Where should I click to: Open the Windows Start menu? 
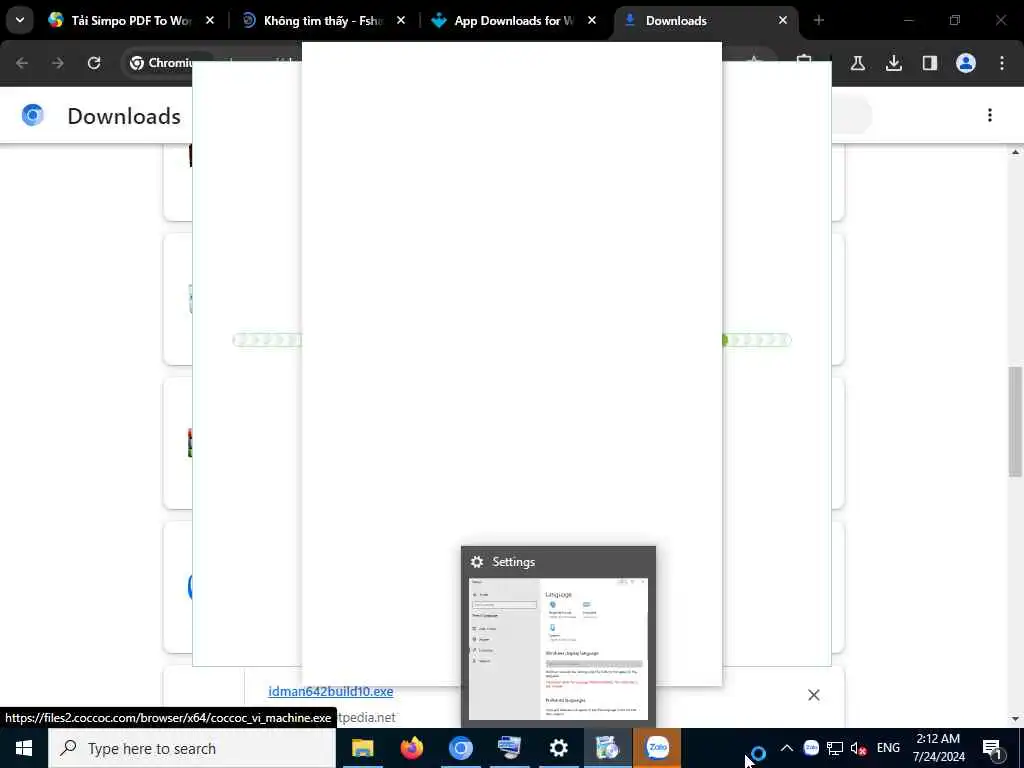coord(24,748)
